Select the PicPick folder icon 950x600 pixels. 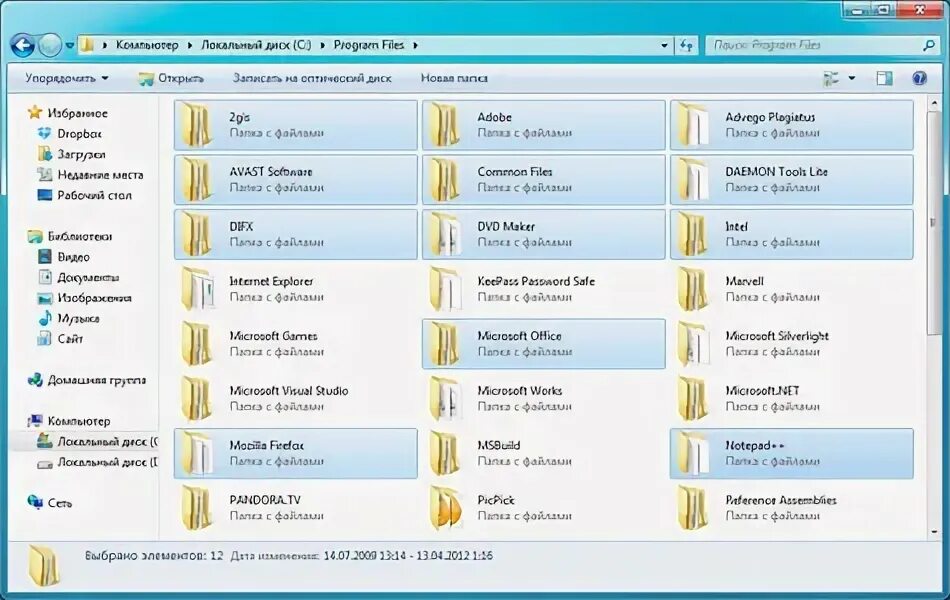pyautogui.click(x=445, y=508)
